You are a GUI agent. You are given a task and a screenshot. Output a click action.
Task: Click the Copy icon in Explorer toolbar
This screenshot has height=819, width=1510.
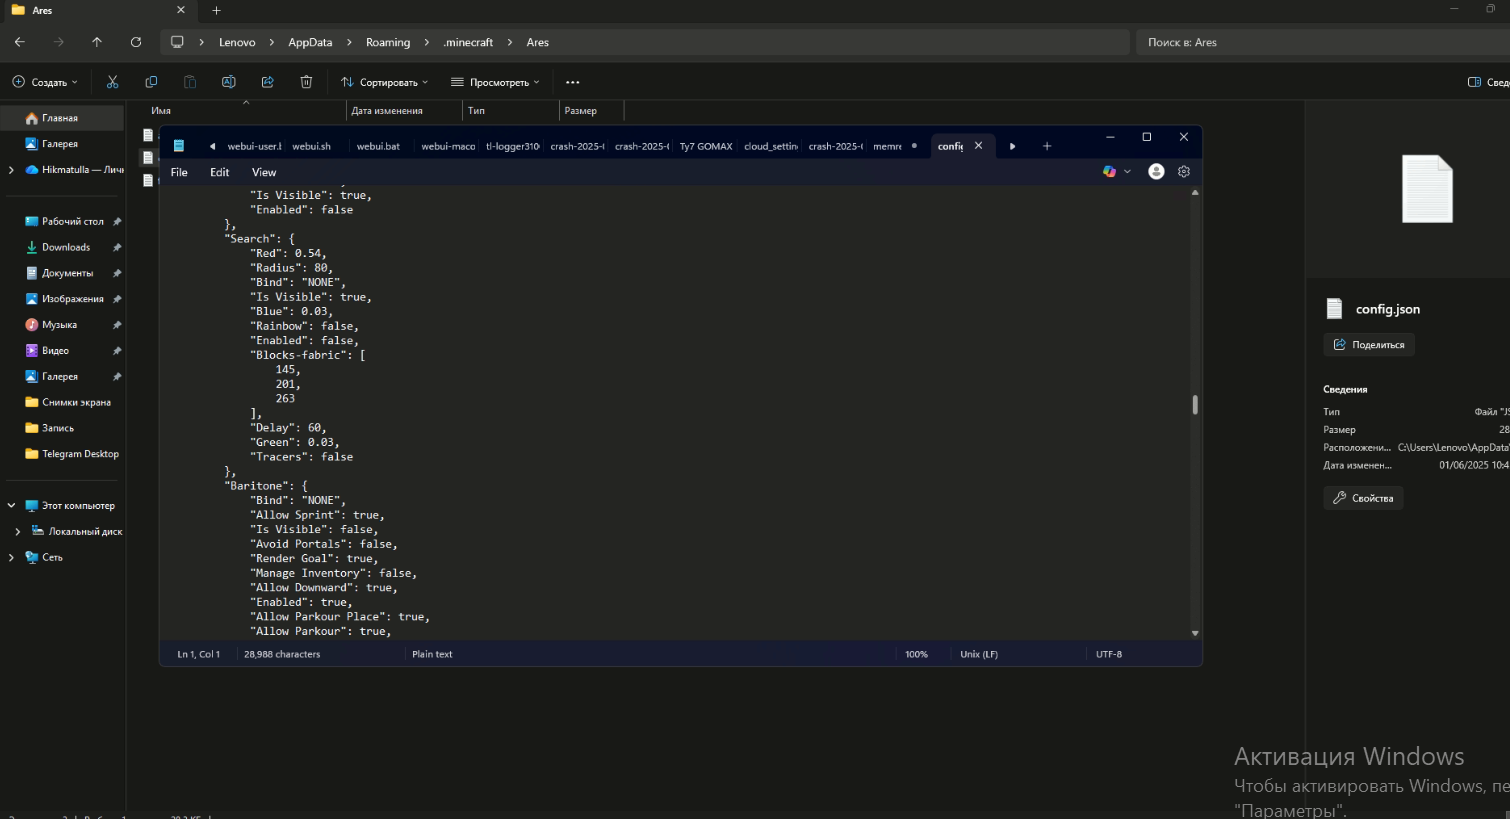click(151, 81)
